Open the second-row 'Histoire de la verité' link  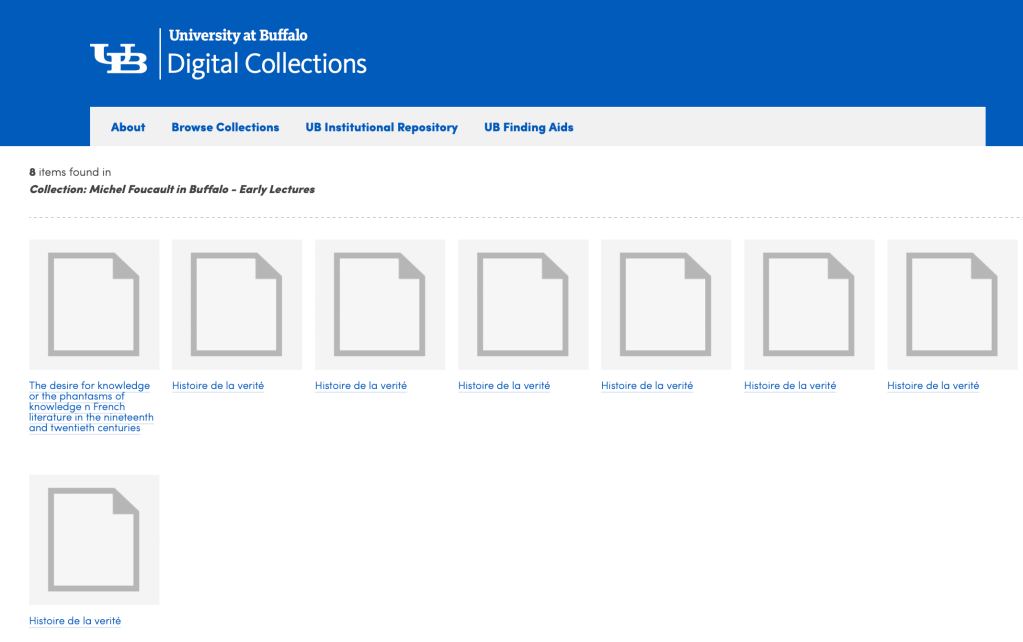[x=75, y=621]
